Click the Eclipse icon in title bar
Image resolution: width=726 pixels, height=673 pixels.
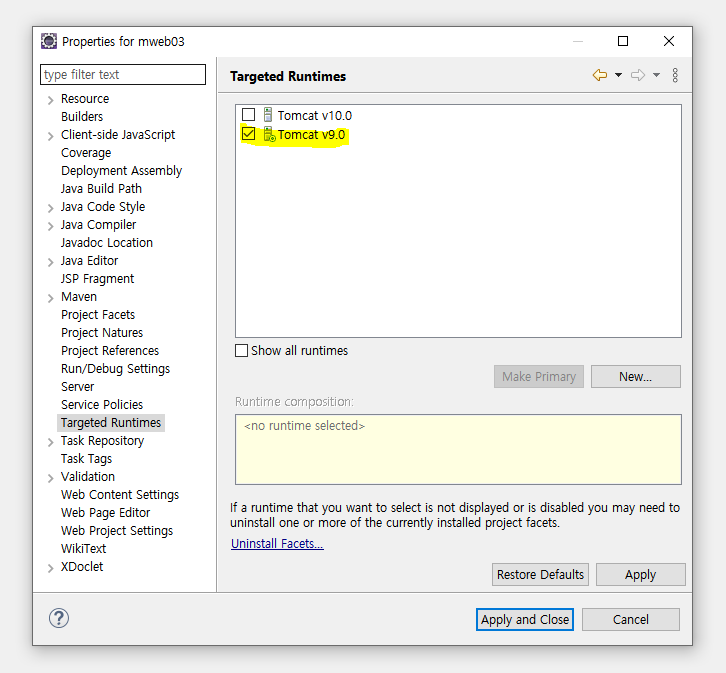[49, 41]
